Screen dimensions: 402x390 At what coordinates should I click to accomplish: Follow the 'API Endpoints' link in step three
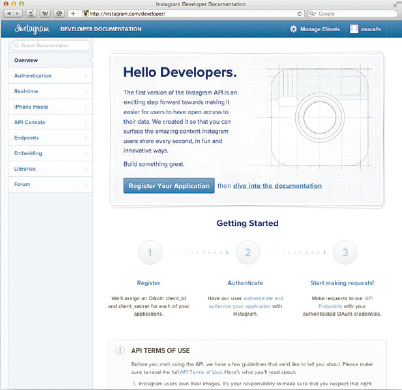(345, 302)
